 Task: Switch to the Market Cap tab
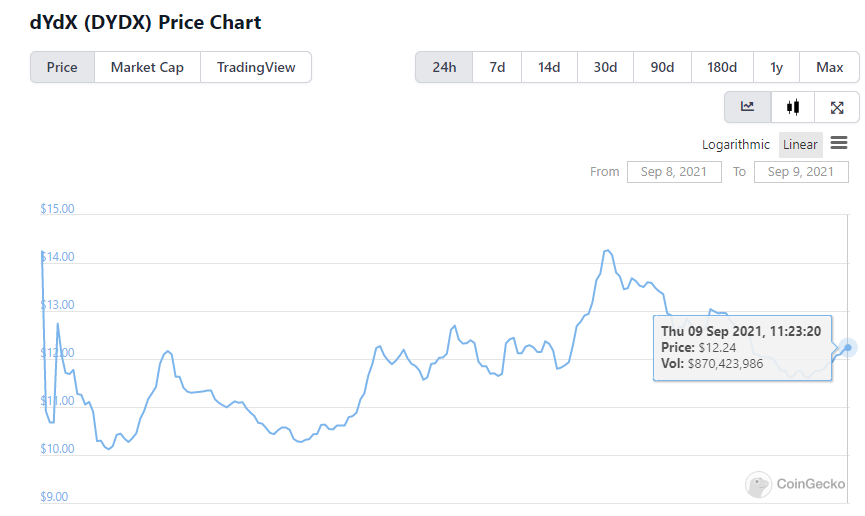coord(147,67)
